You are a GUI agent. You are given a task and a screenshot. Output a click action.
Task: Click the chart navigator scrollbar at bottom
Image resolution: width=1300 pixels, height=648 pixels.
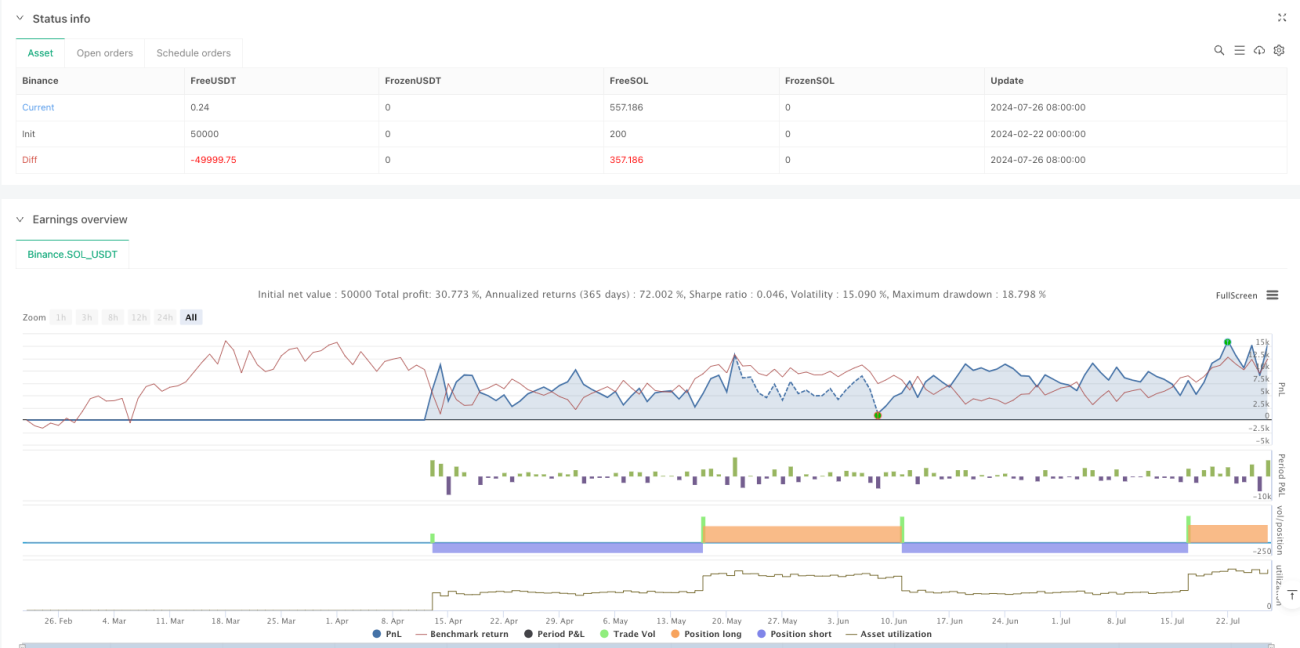tap(650, 645)
